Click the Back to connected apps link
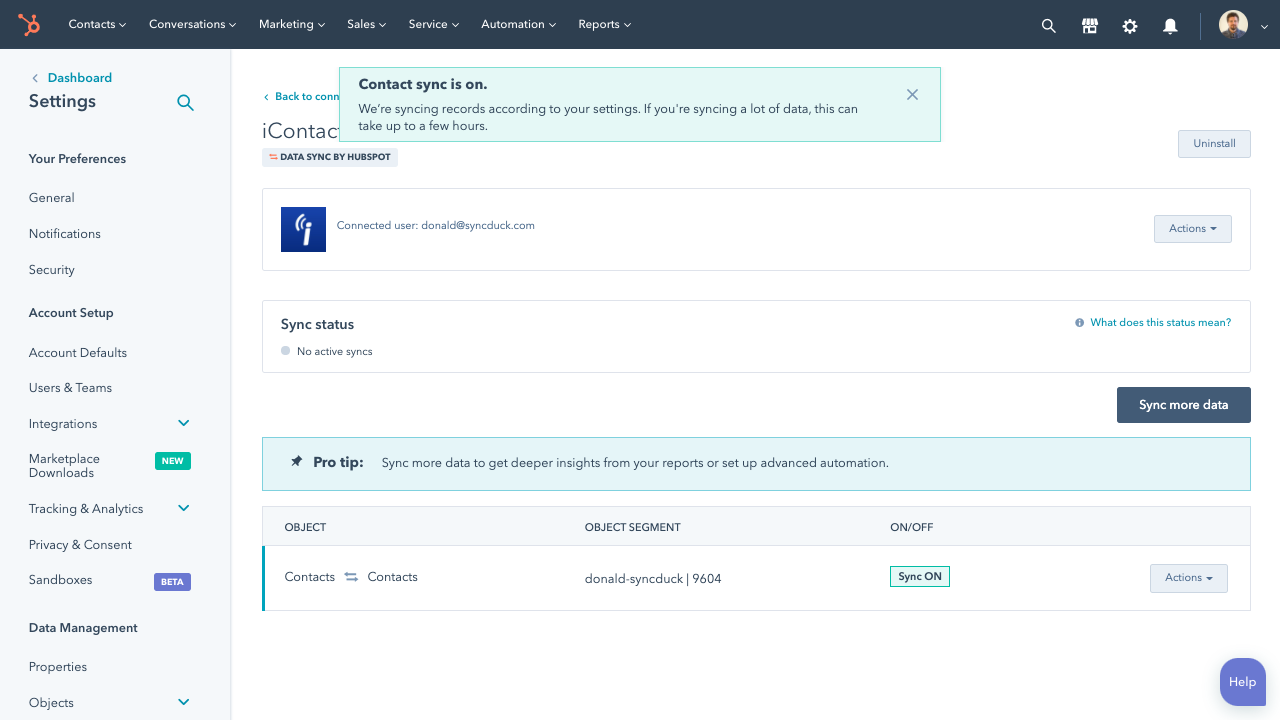The image size is (1280, 720). [x=301, y=97]
